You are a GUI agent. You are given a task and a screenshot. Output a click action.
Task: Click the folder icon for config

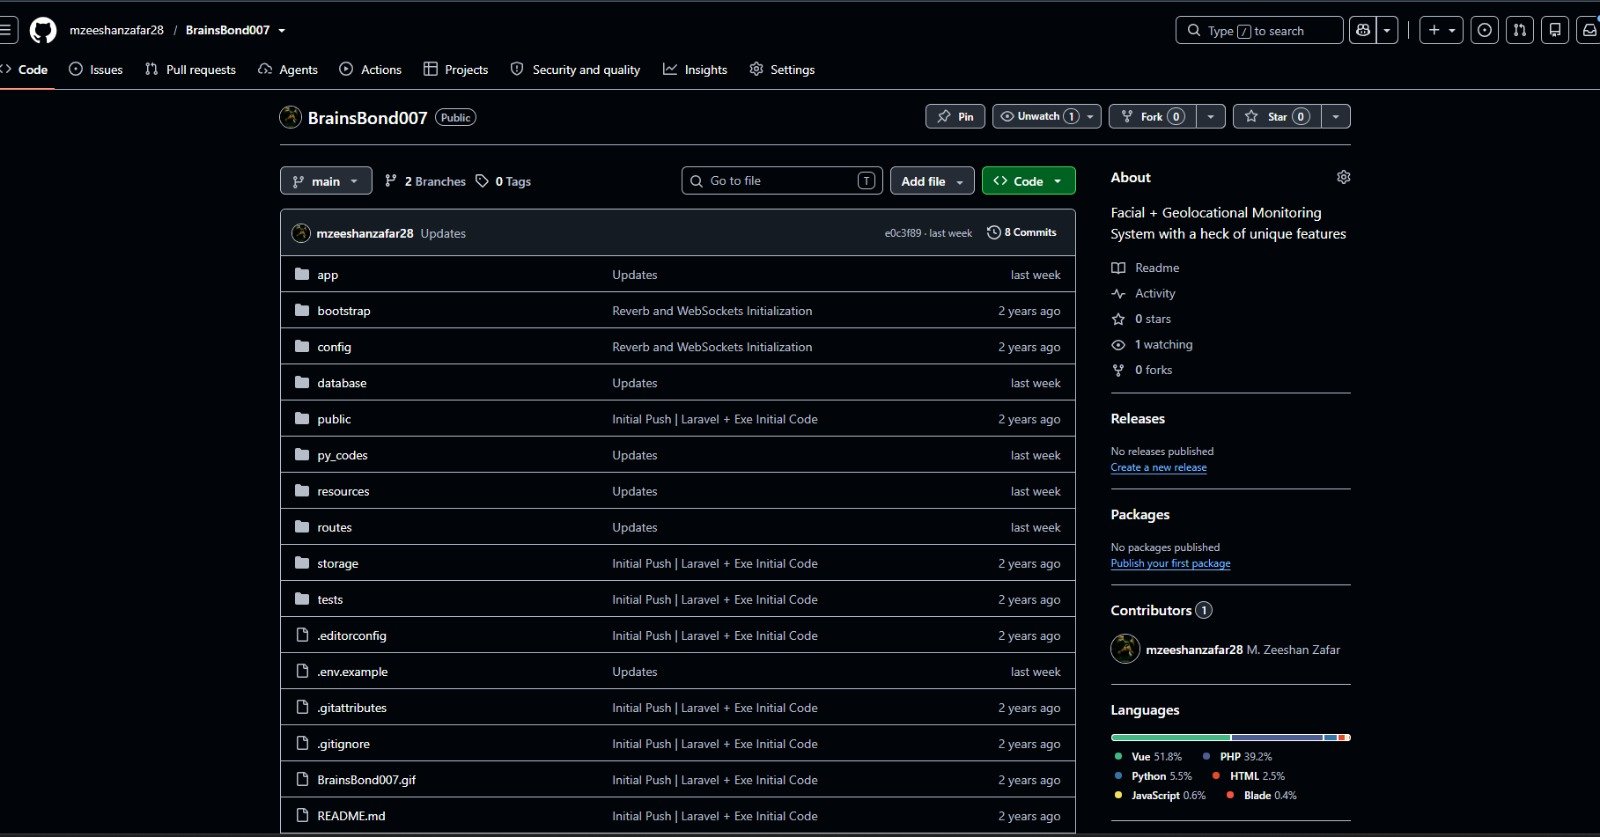(x=302, y=346)
